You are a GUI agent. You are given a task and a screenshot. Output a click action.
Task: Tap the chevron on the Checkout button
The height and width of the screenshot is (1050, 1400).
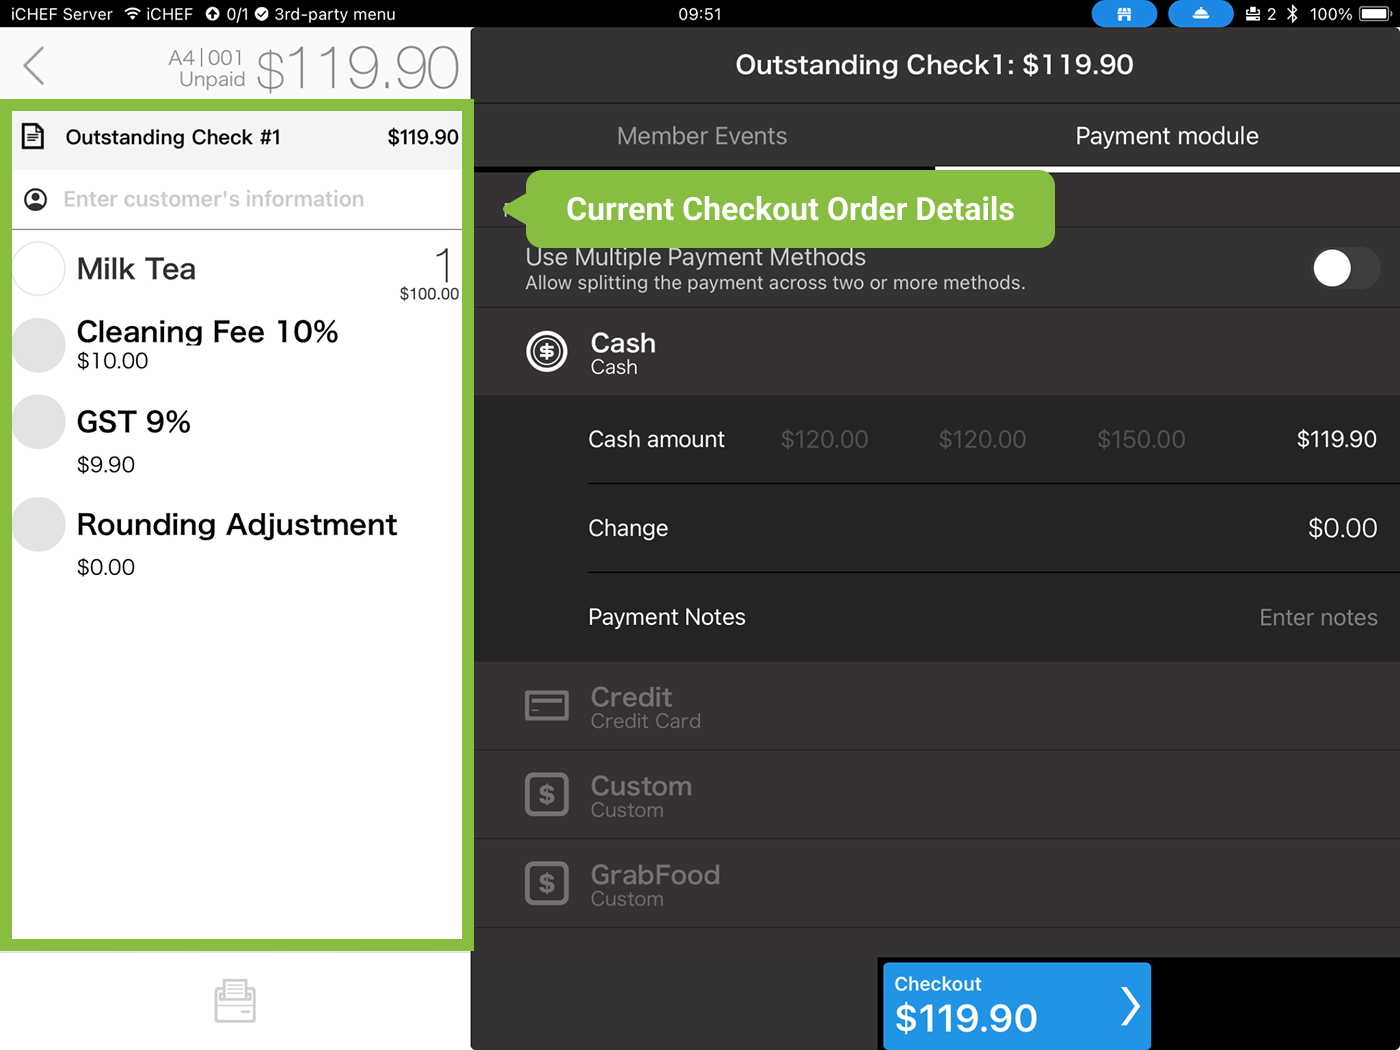[x=1130, y=1006]
